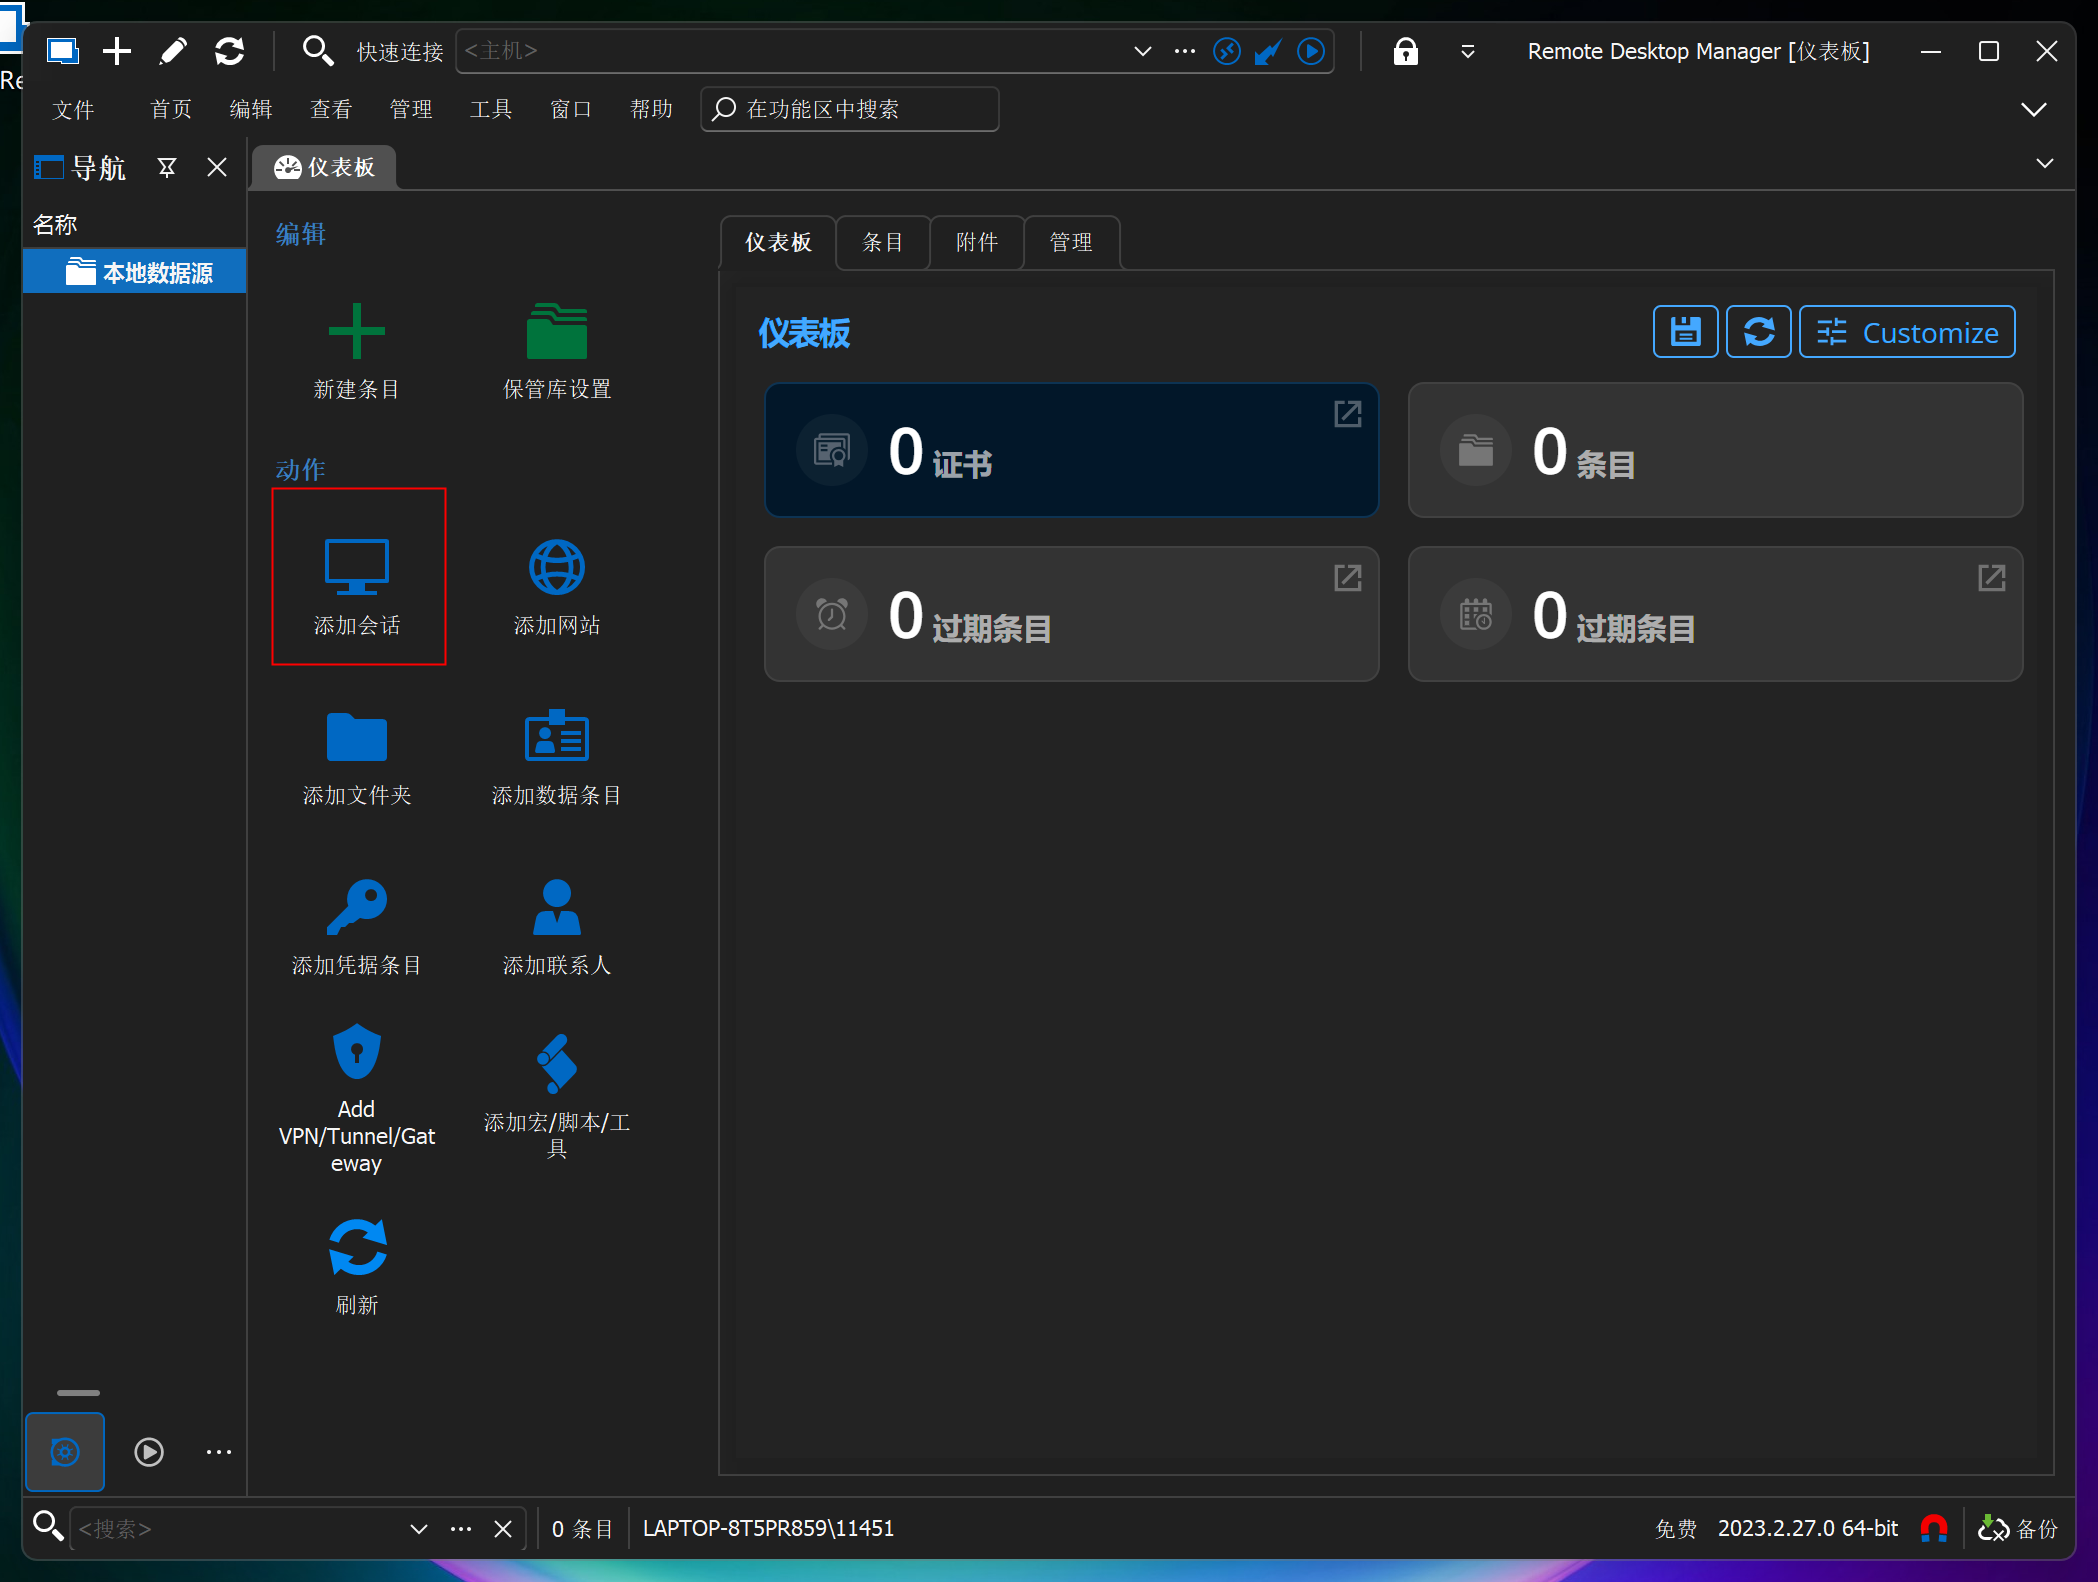Click Add VPN/Tunnel/Gateway shield icon
The width and height of the screenshot is (2098, 1582).
[x=356, y=1051]
